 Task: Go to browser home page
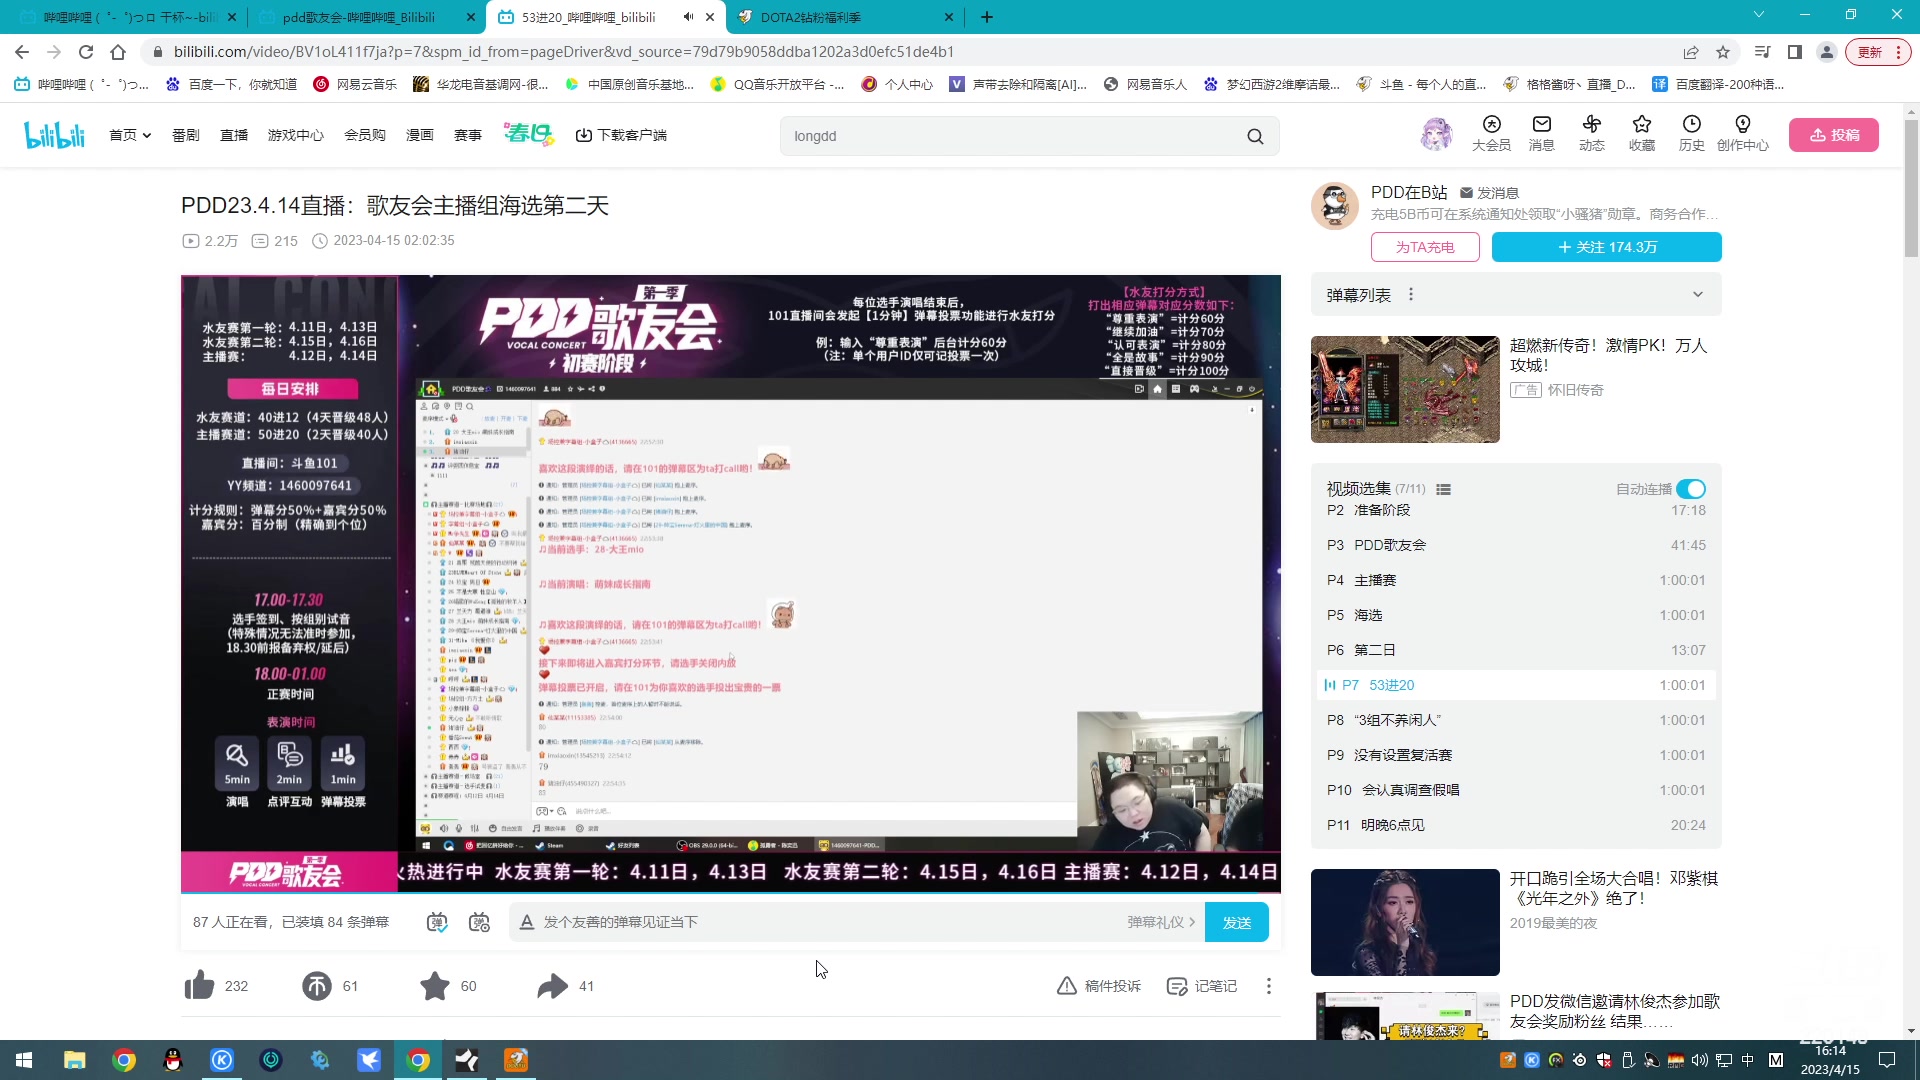[x=118, y=52]
